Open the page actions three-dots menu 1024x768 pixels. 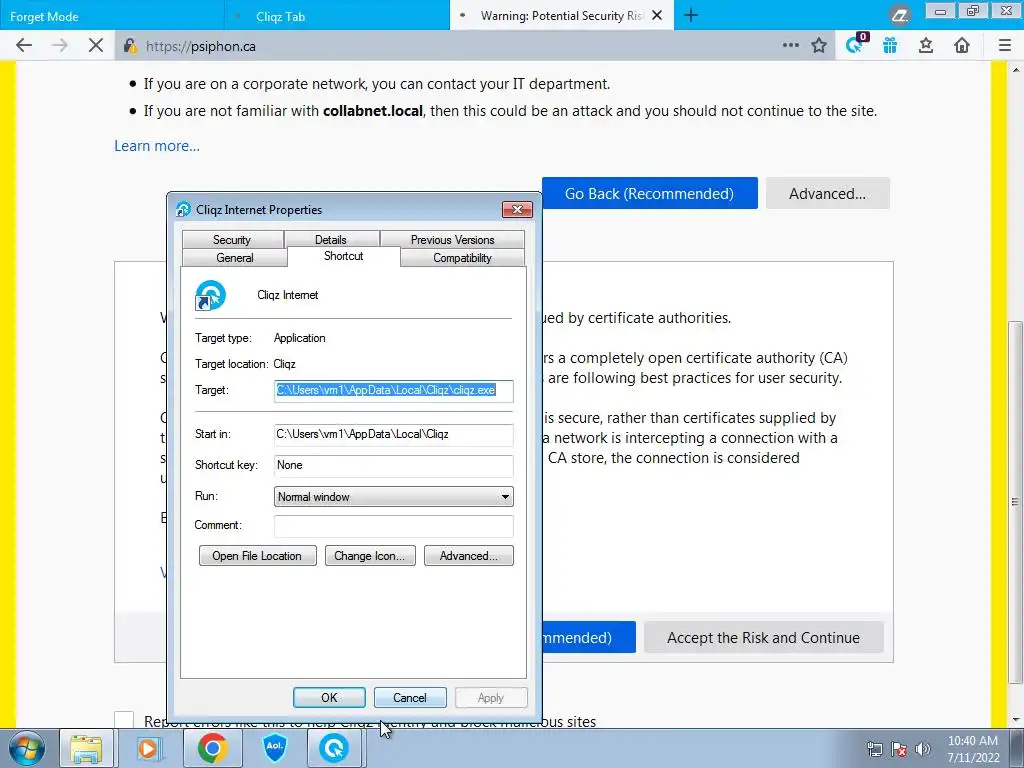coord(790,45)
